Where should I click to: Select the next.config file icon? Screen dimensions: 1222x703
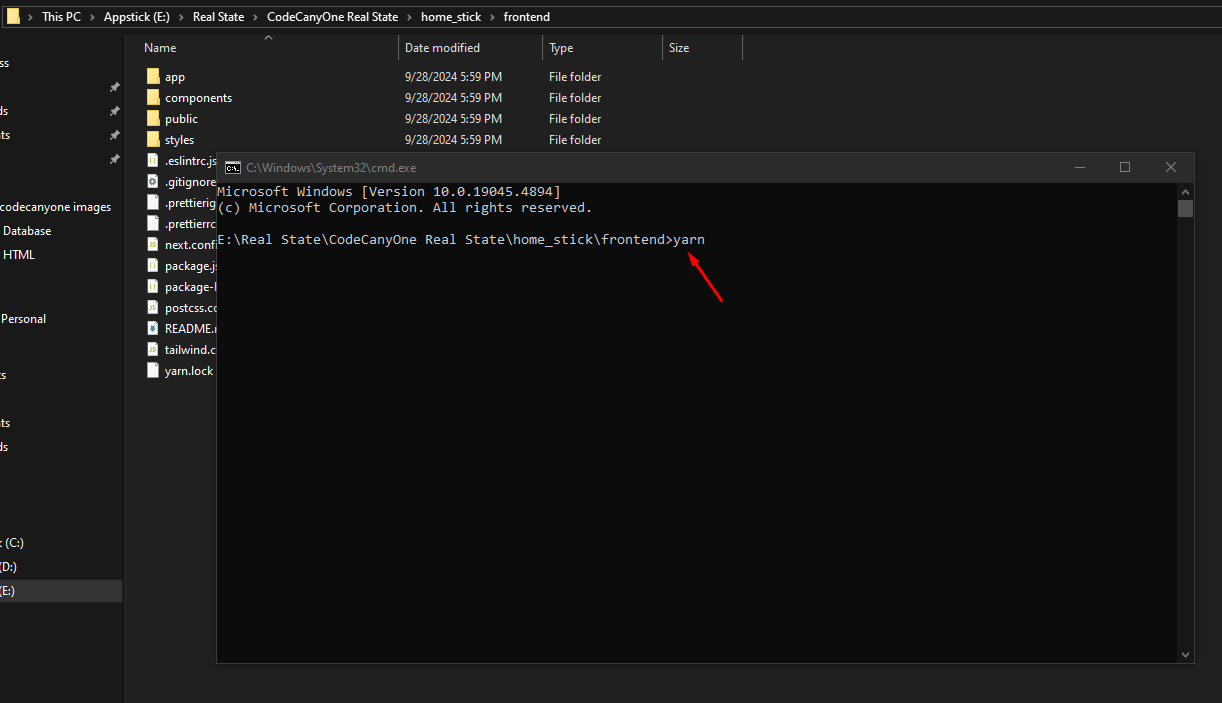pyautogui.click(x=153, y=245)
